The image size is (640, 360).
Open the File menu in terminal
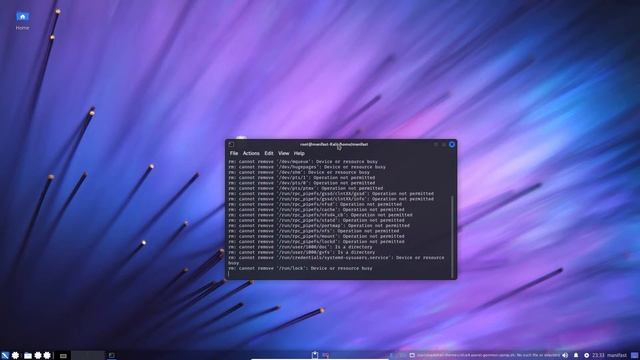233,153
